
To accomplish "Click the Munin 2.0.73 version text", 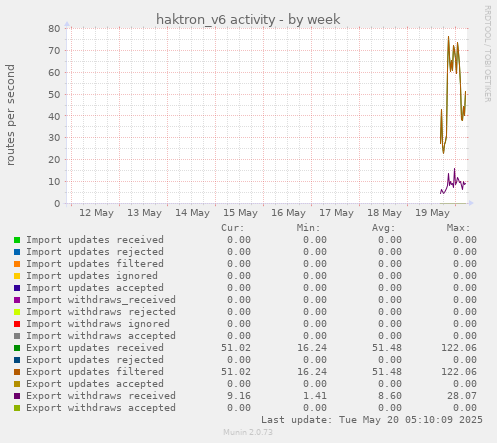I will (x=248, y=432).
